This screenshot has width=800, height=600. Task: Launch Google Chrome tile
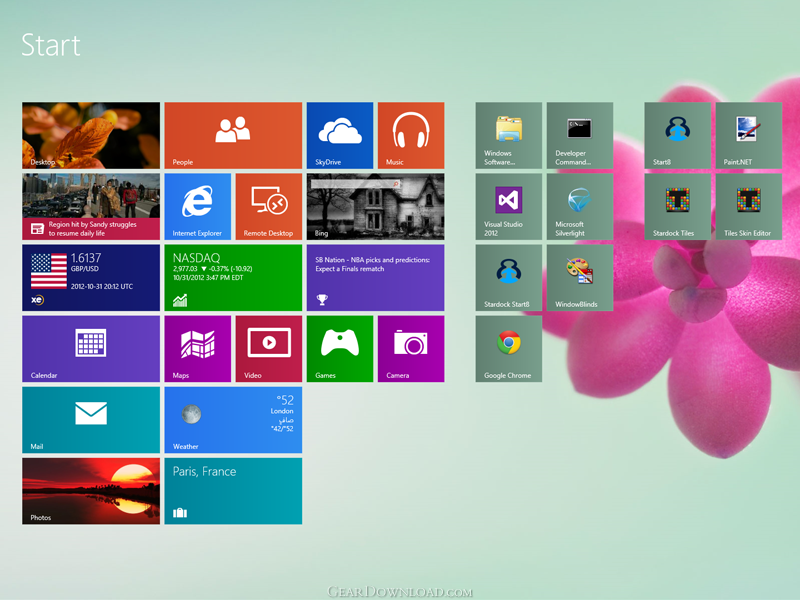[509, 349]
